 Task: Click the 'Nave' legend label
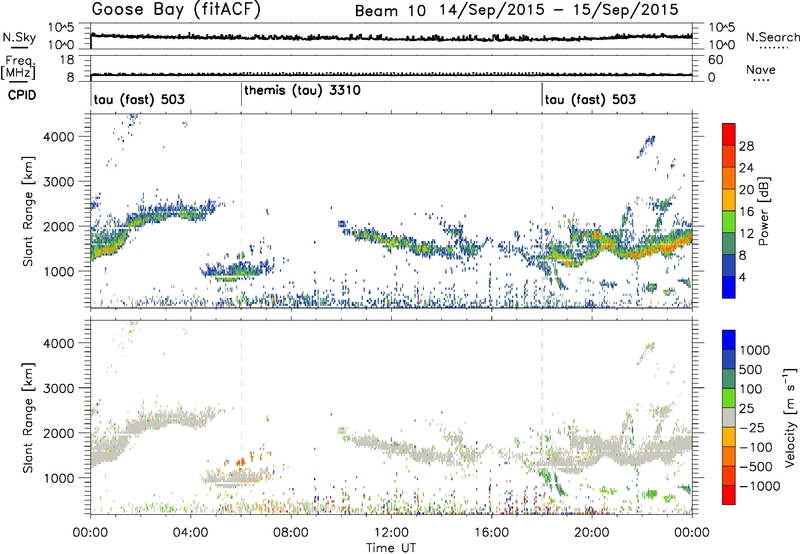pos(760,70)
